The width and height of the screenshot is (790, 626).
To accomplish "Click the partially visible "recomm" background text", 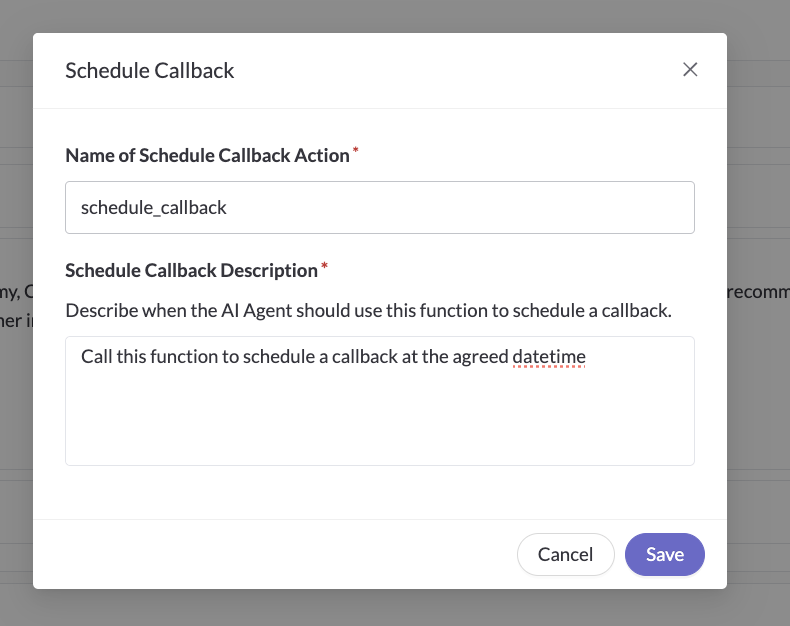I will tap(759, 292).
